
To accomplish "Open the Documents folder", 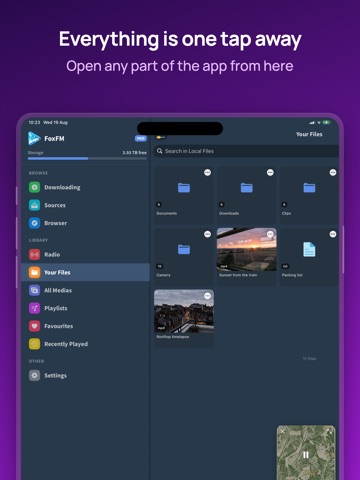I will [x=184, y=195].
